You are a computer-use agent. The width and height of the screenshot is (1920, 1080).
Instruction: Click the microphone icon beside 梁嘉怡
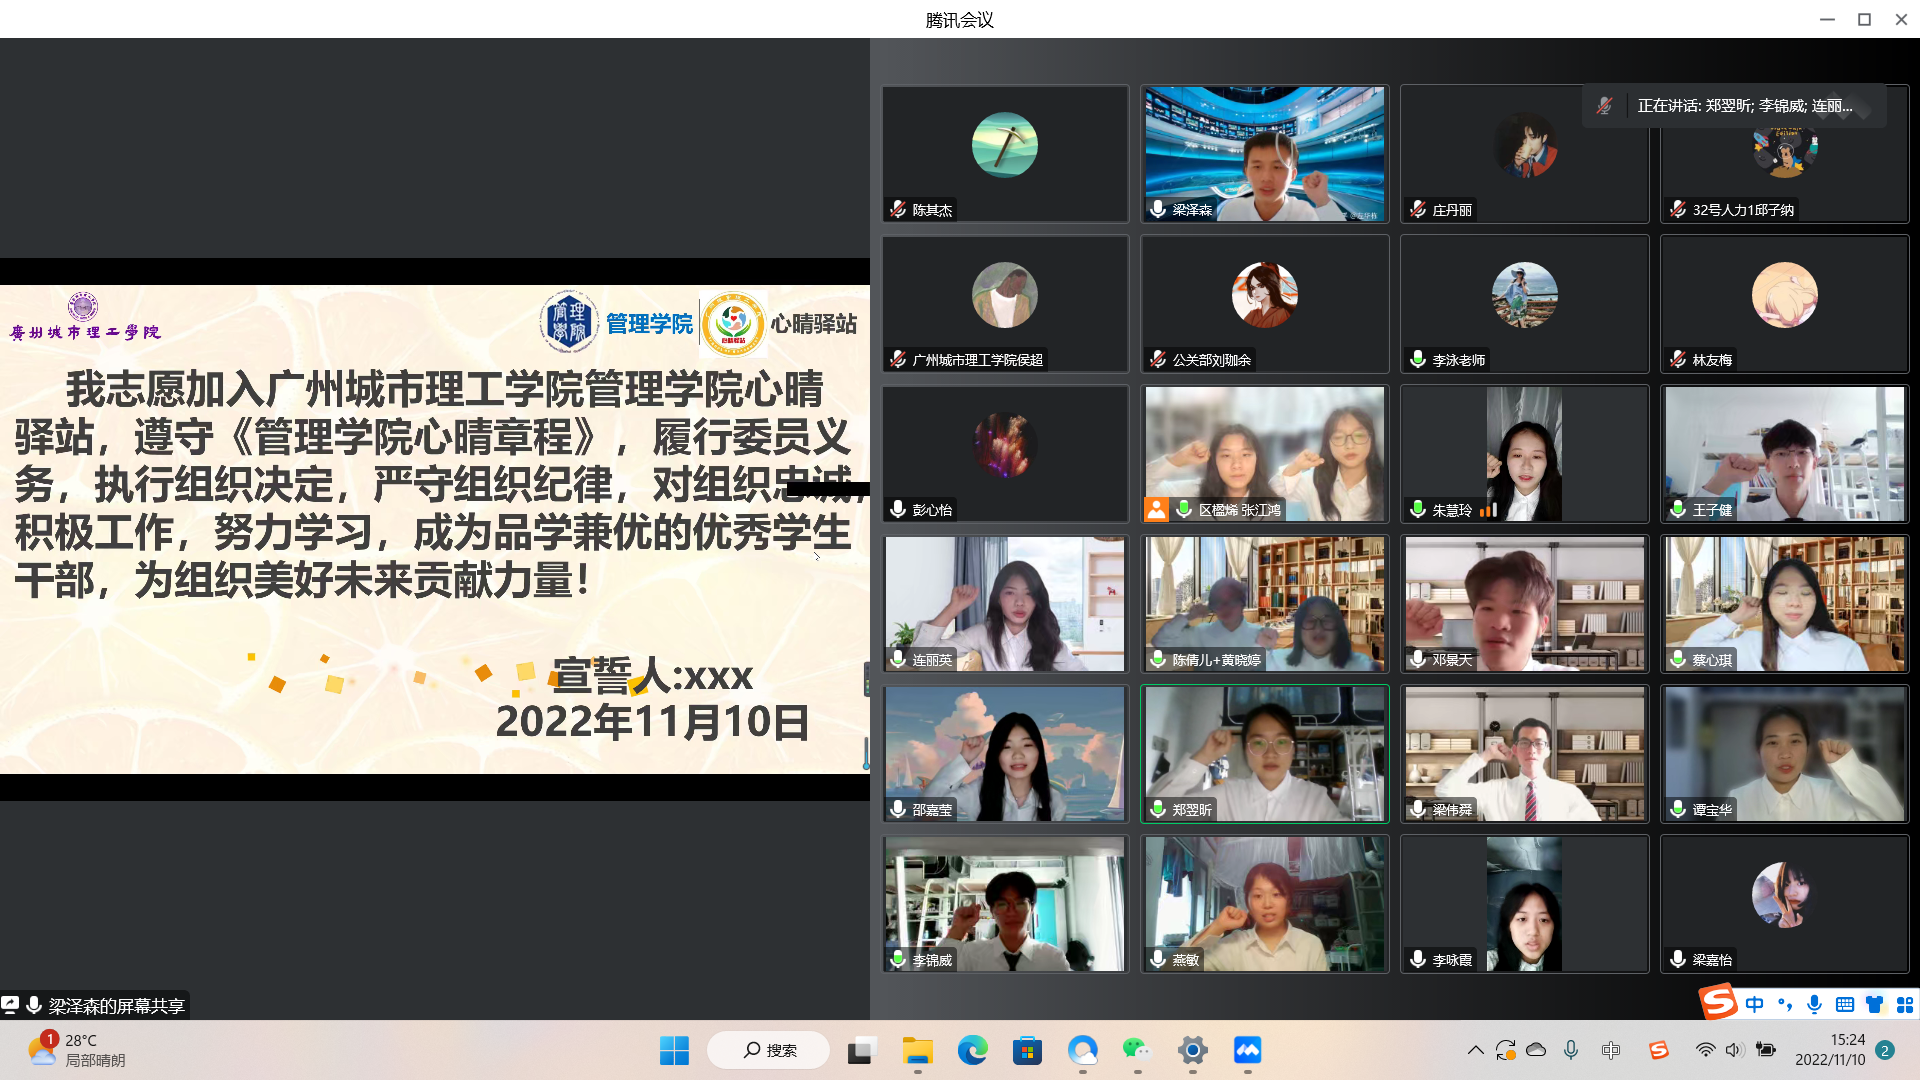click(1678, 959)
